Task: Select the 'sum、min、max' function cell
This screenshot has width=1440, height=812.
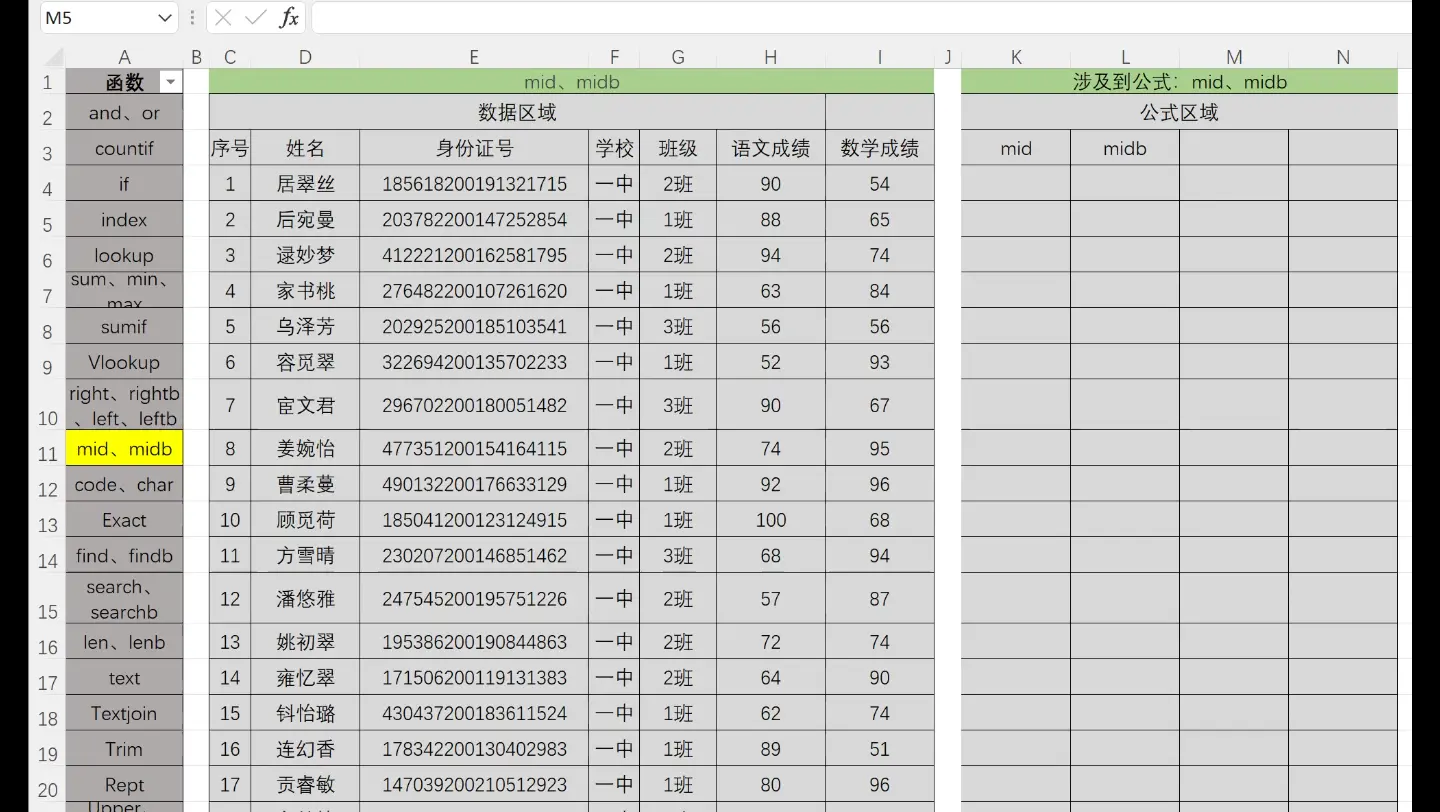Action: click(x=124, y=291)
